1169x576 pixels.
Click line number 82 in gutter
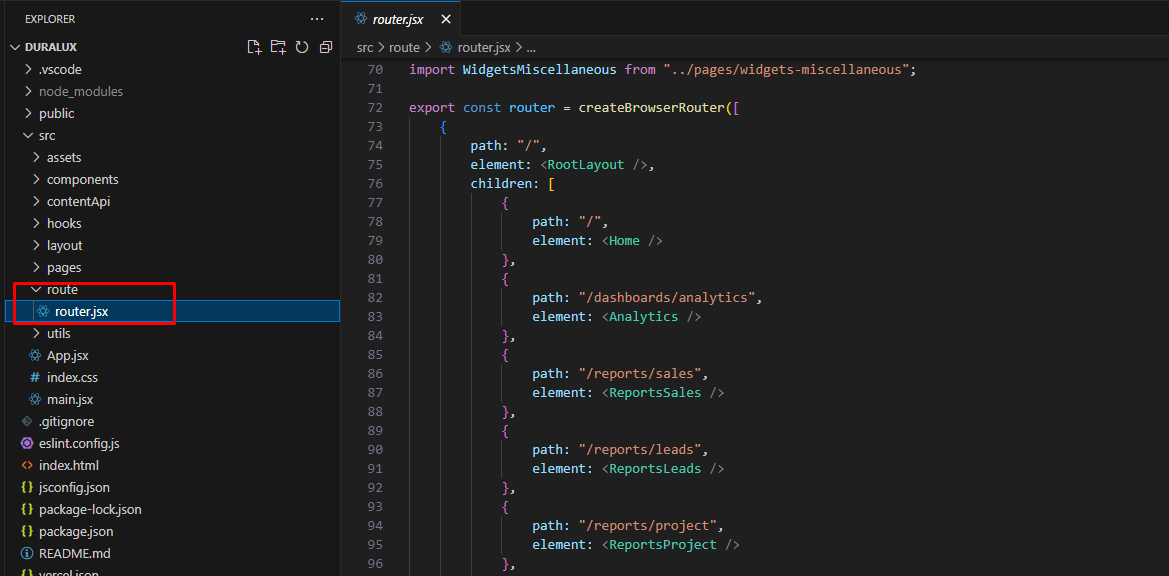pyautogui.click(x=375, y=297)
